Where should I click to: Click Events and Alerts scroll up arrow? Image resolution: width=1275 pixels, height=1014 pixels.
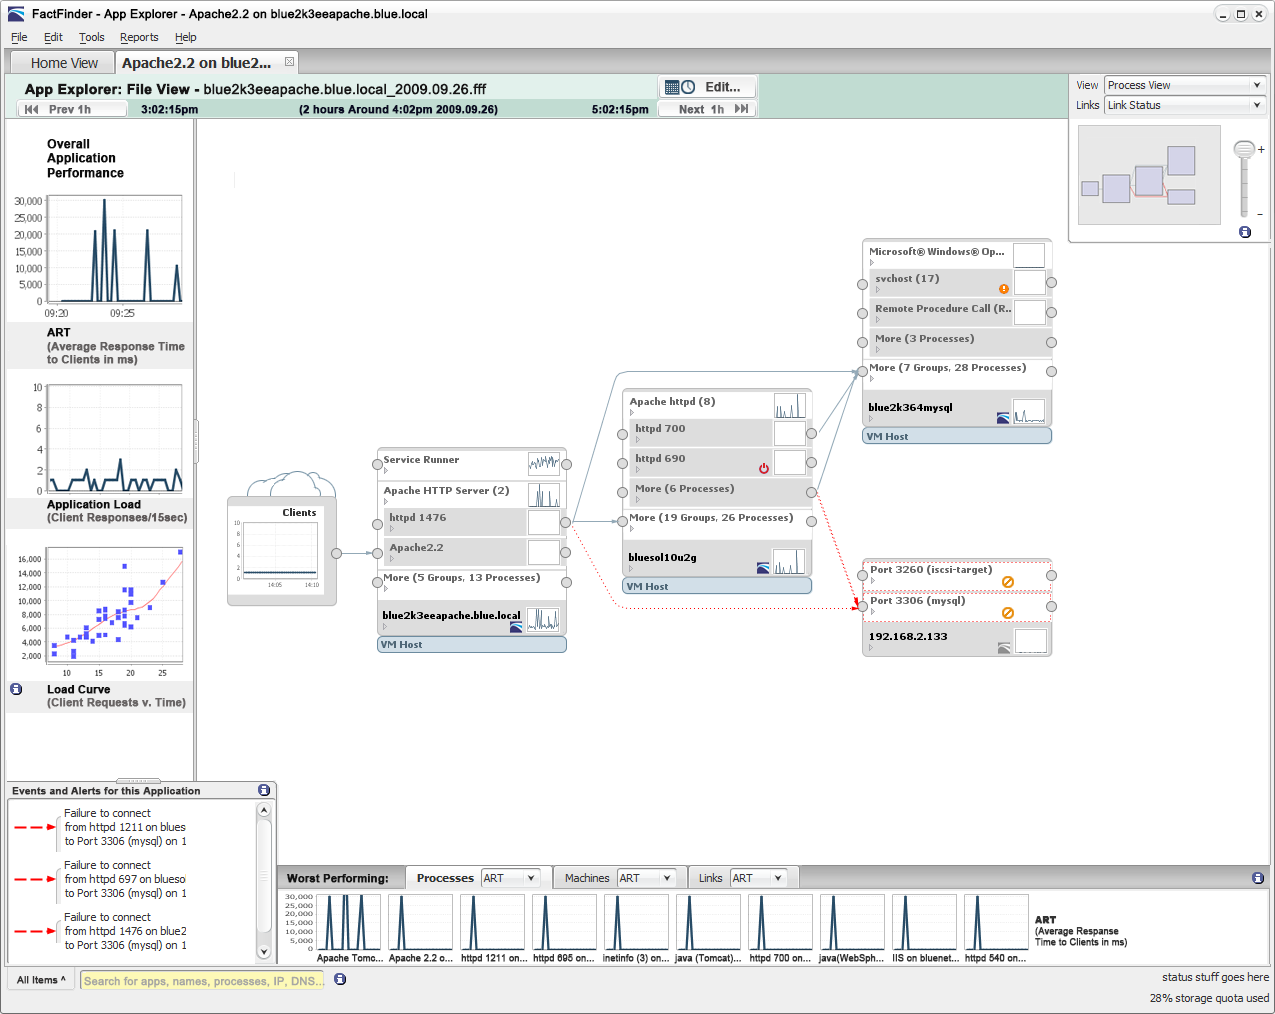click(264, 811)
